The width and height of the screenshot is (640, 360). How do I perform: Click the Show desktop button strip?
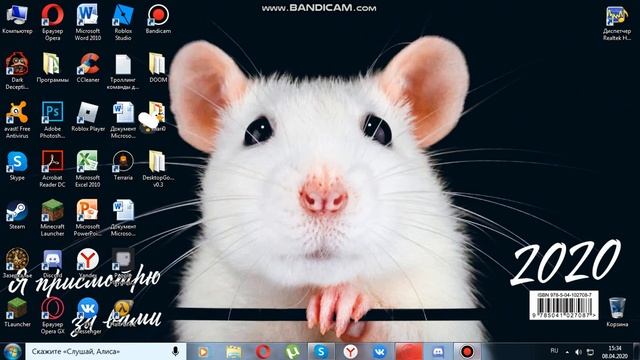point(636,351)
